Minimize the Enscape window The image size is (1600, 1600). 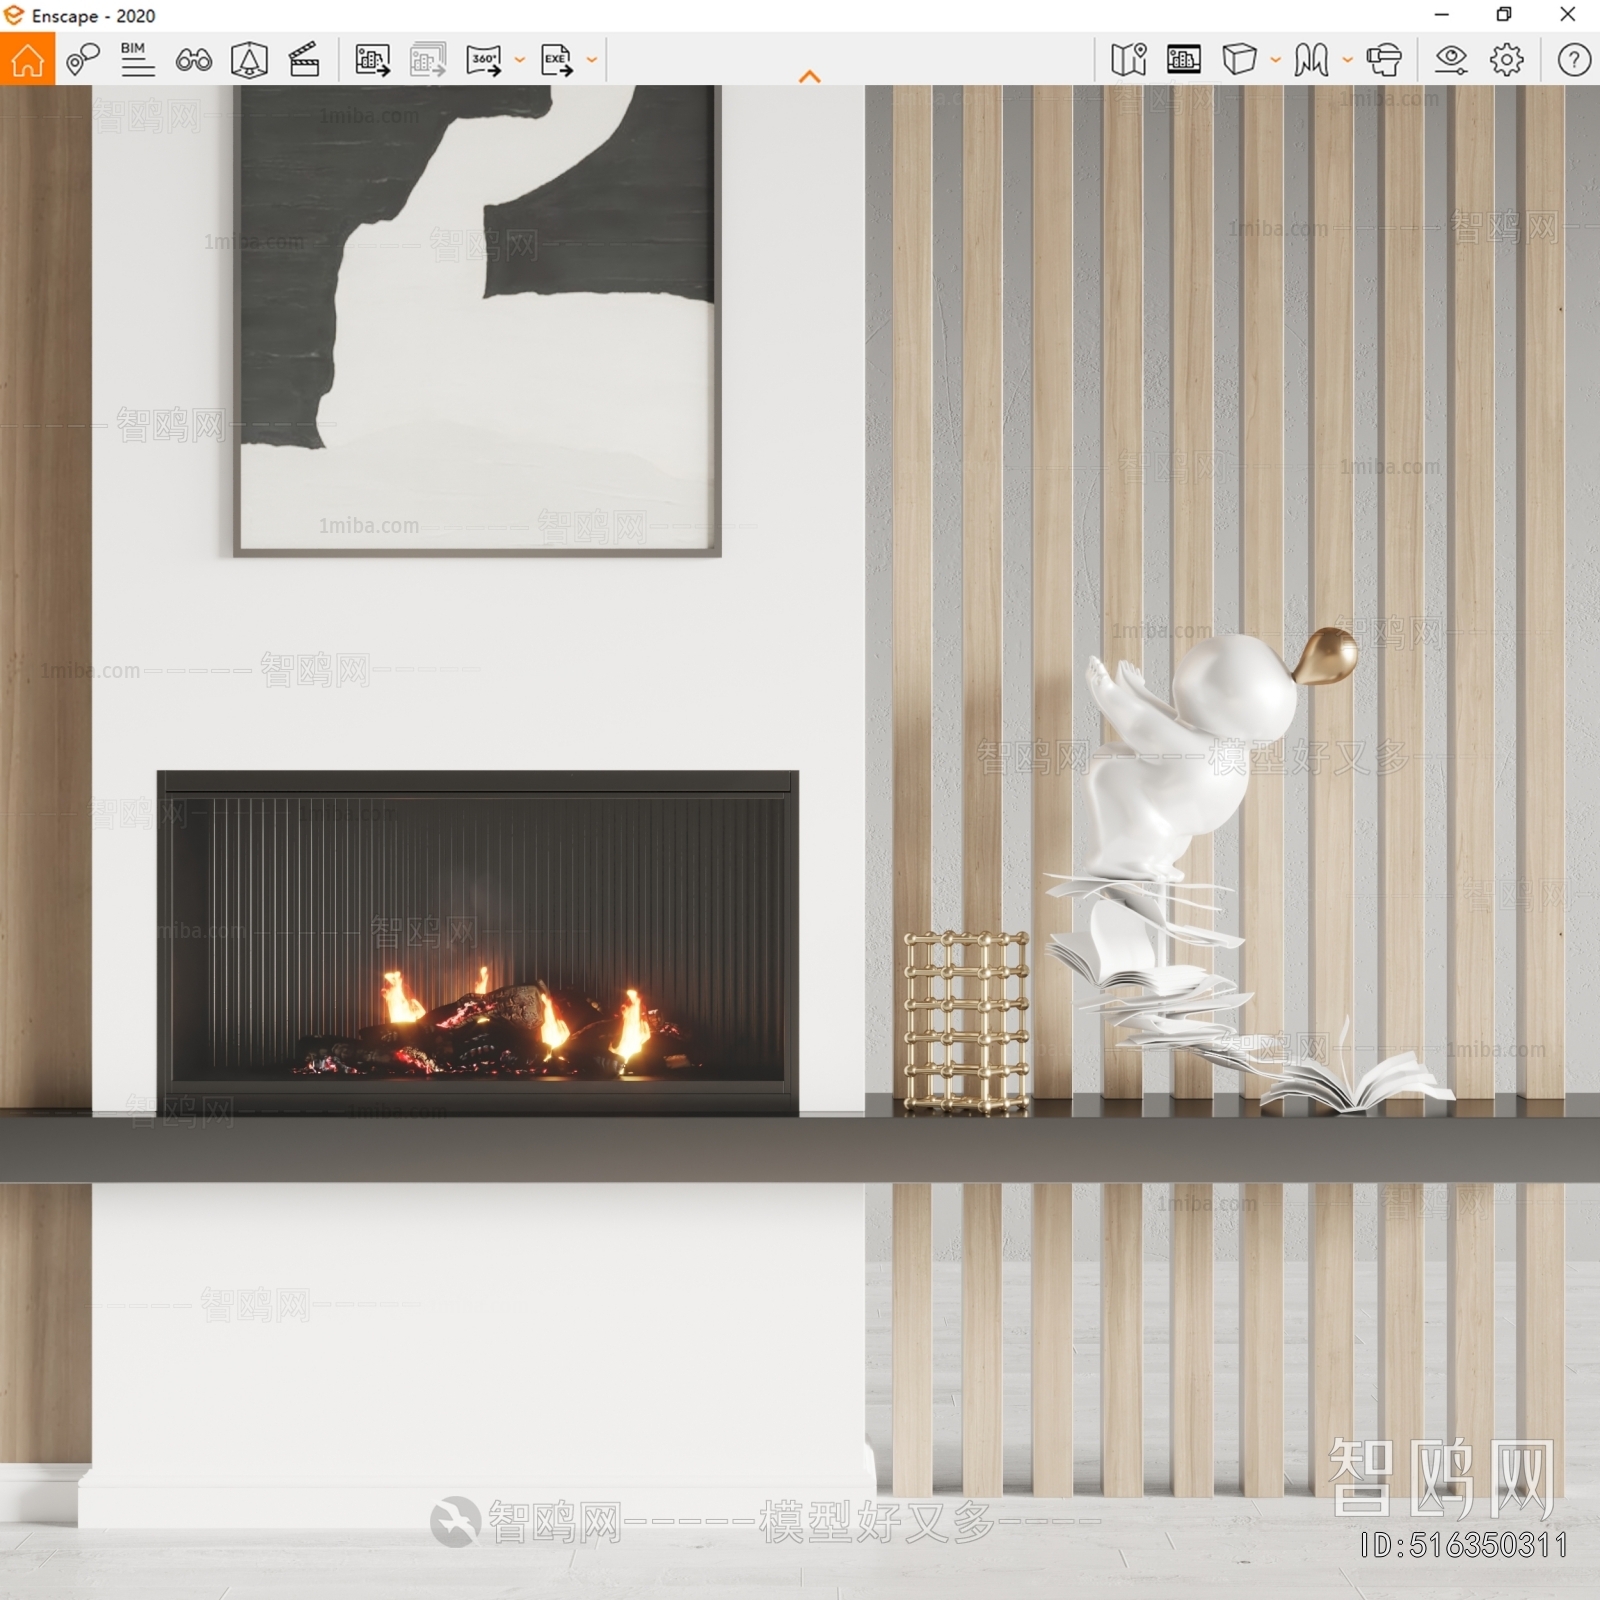click(1441, 15)
